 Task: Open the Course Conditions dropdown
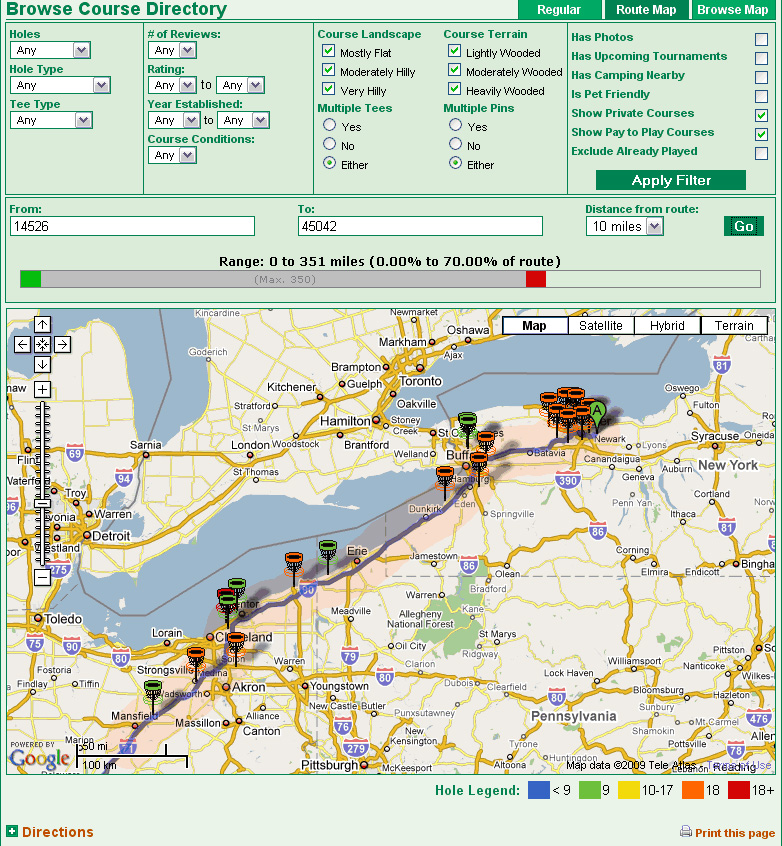(187, 155)
